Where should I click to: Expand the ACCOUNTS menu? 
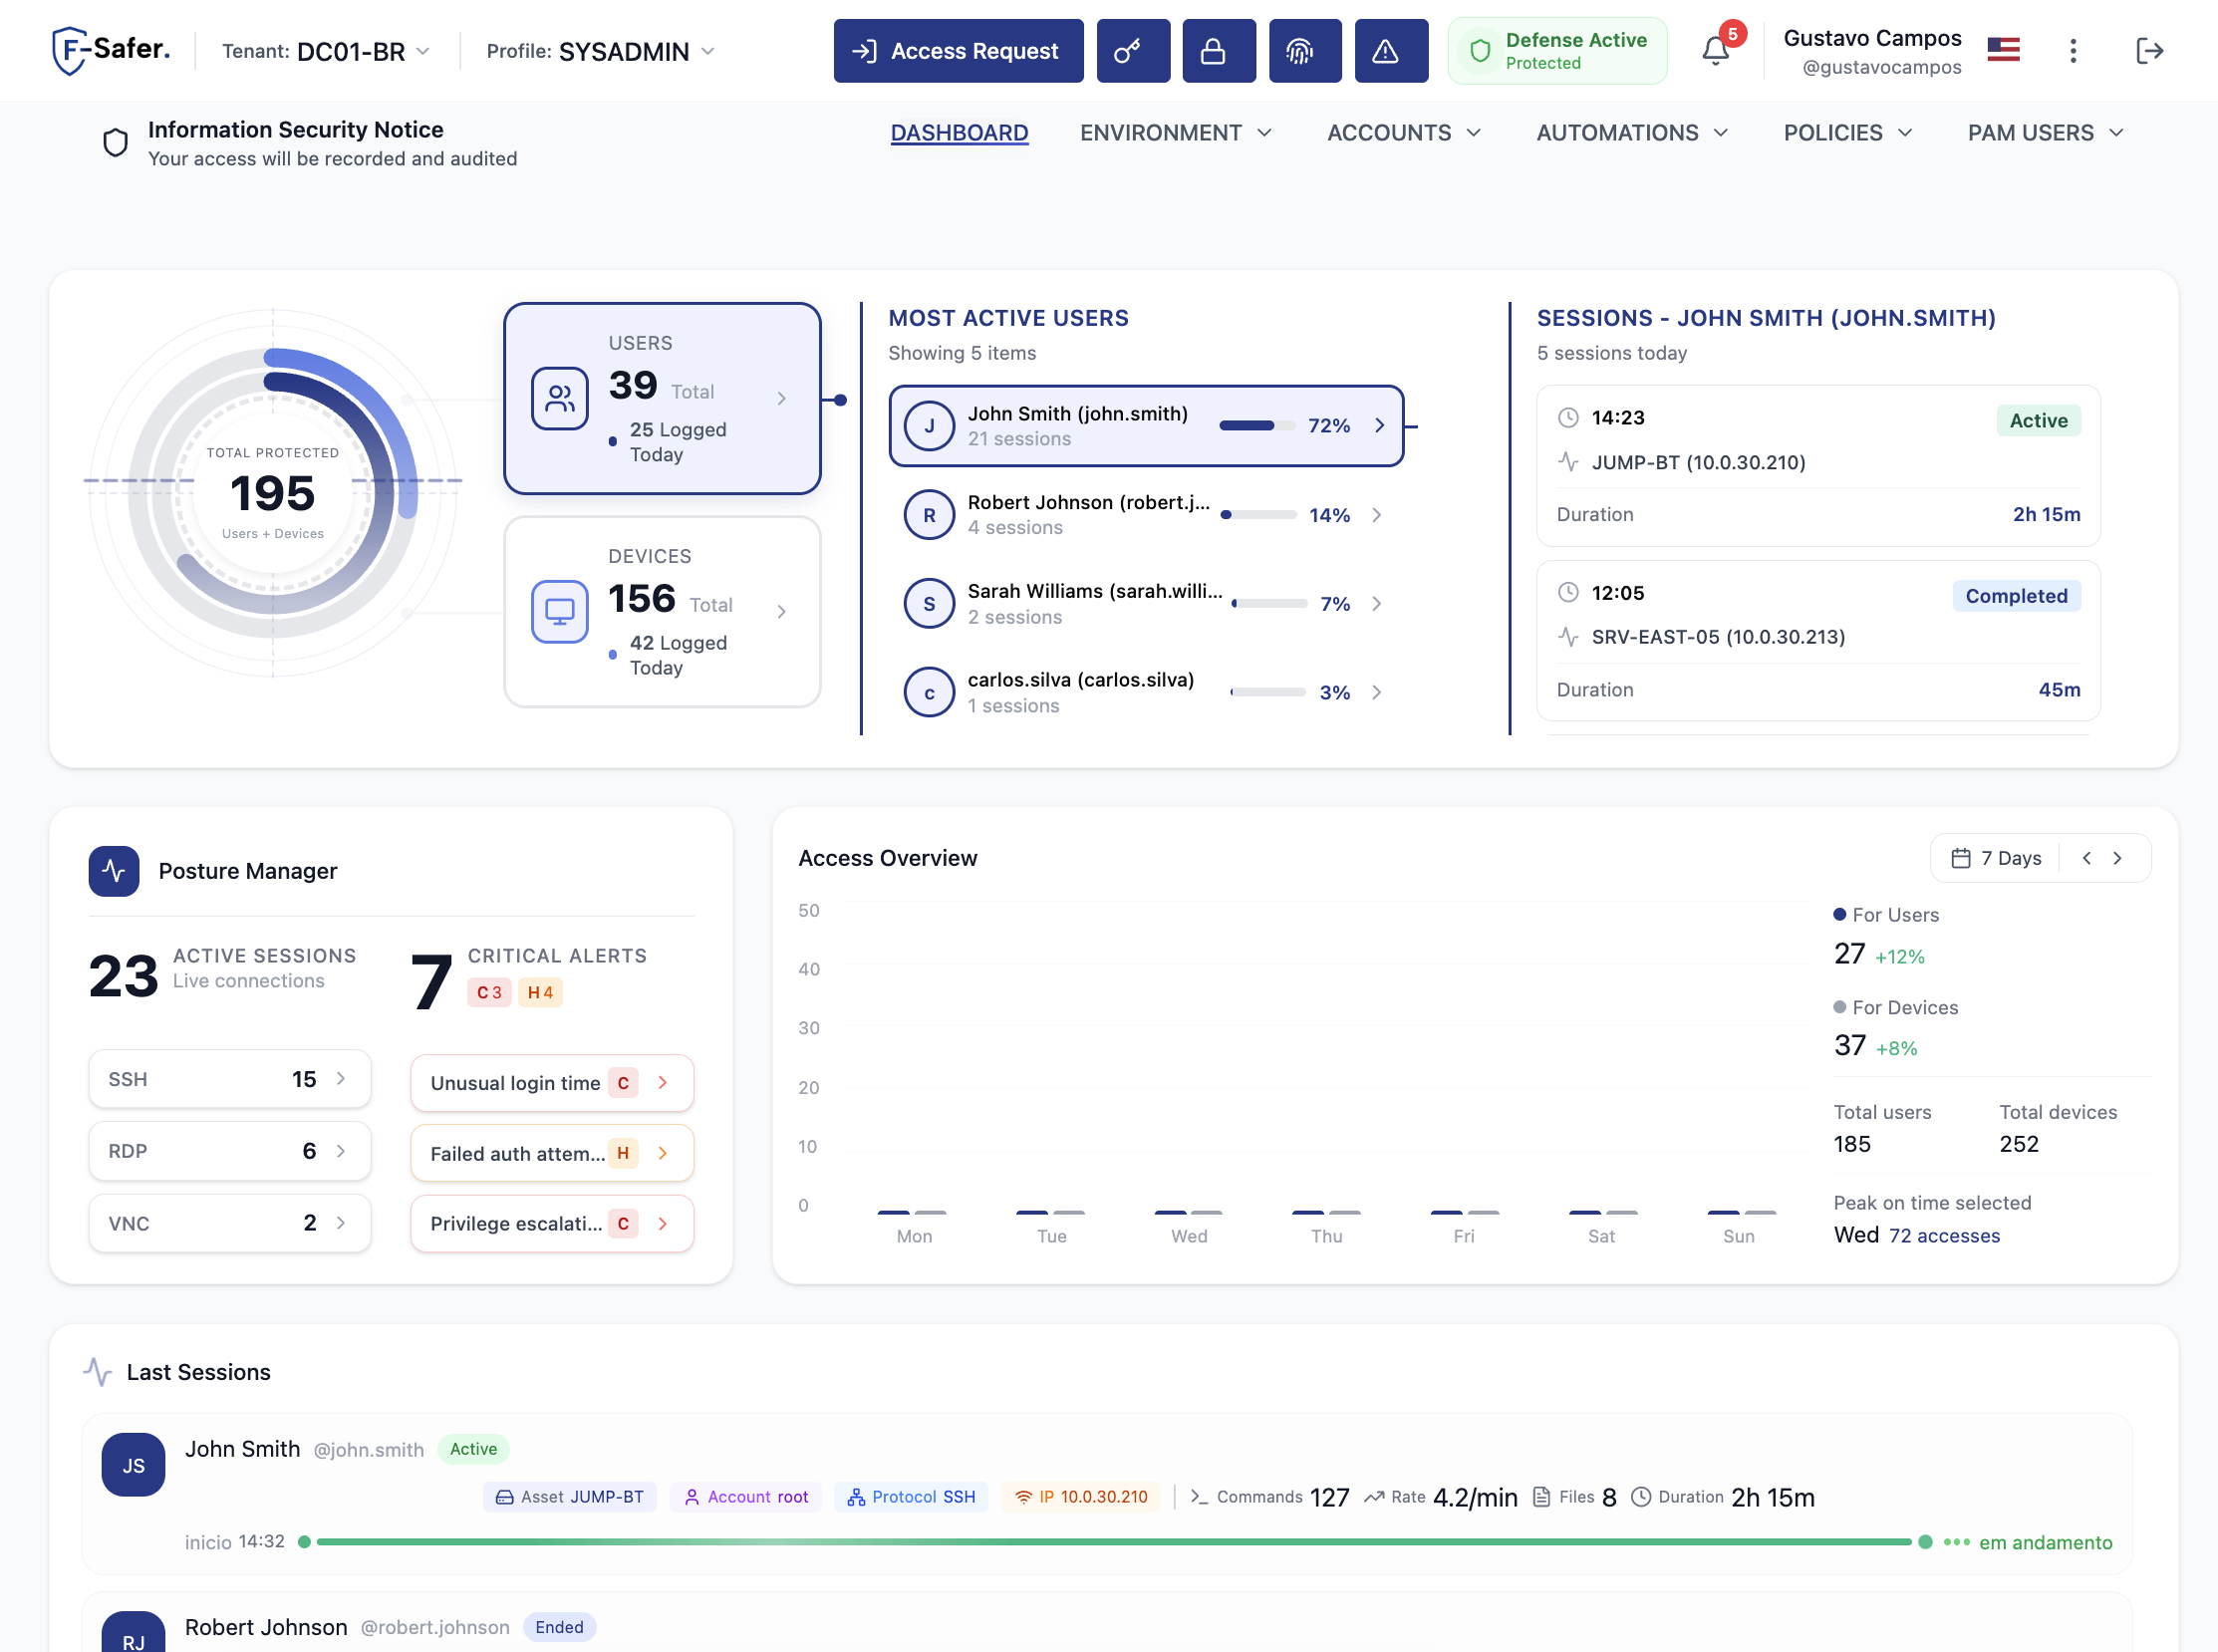pyautogui.click(x=1404, y=133)
